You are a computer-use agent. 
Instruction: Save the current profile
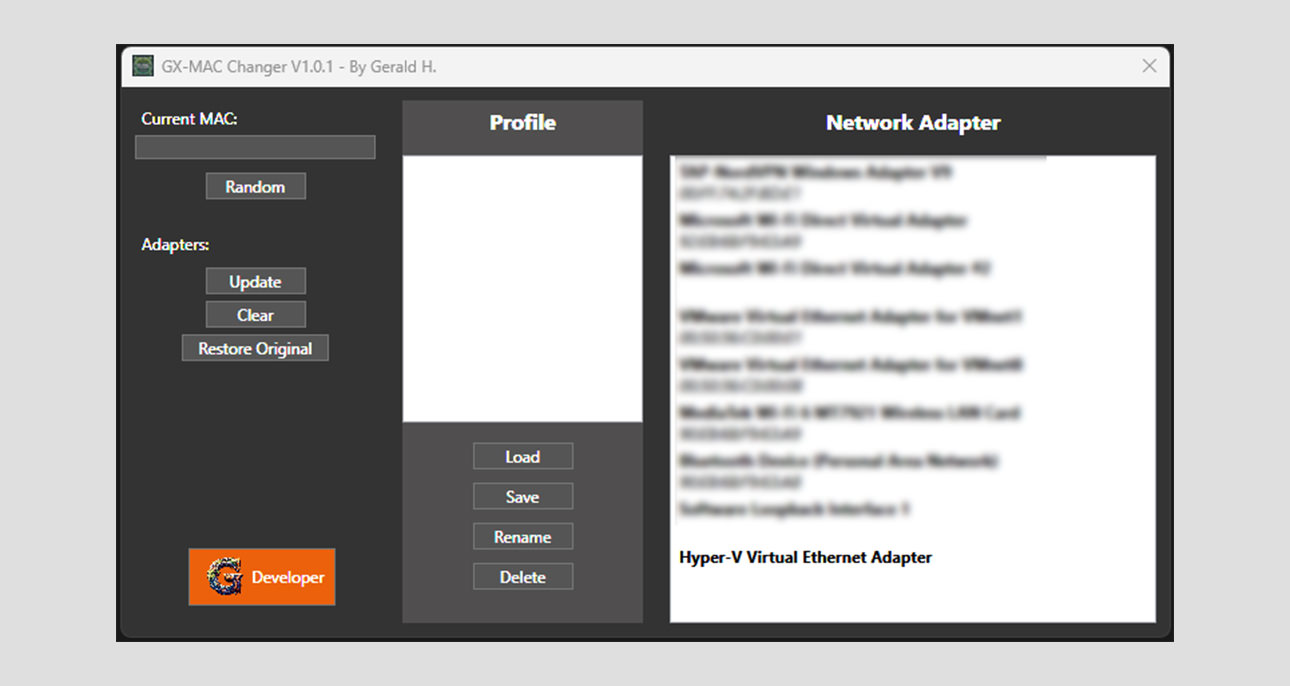pyautogui.click(x=522, y=497)
